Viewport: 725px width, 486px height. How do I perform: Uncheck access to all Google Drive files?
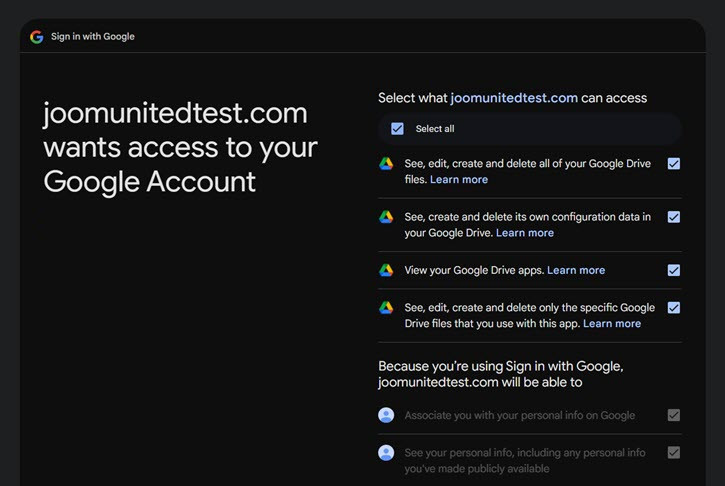pos(674,164)
